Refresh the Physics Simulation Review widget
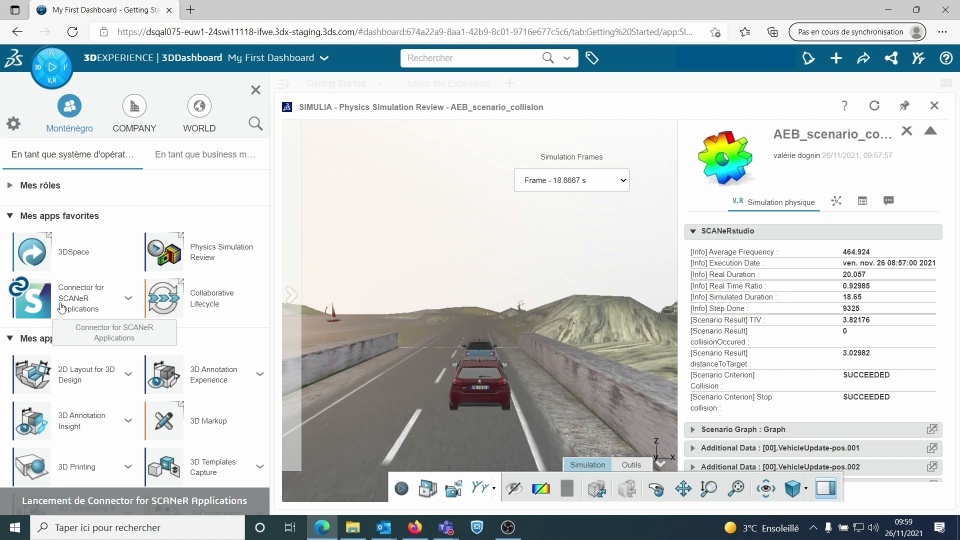 (874, 105)
